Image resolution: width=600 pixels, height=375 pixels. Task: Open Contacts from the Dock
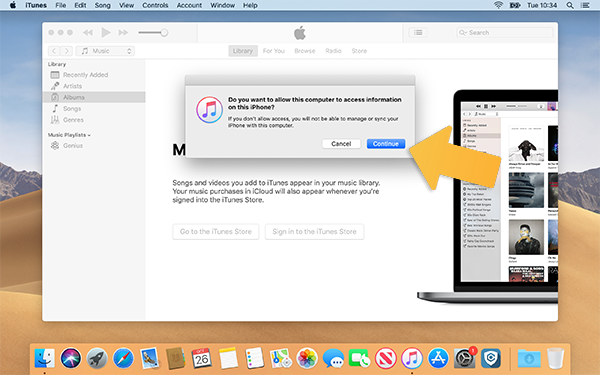point(176,359)
